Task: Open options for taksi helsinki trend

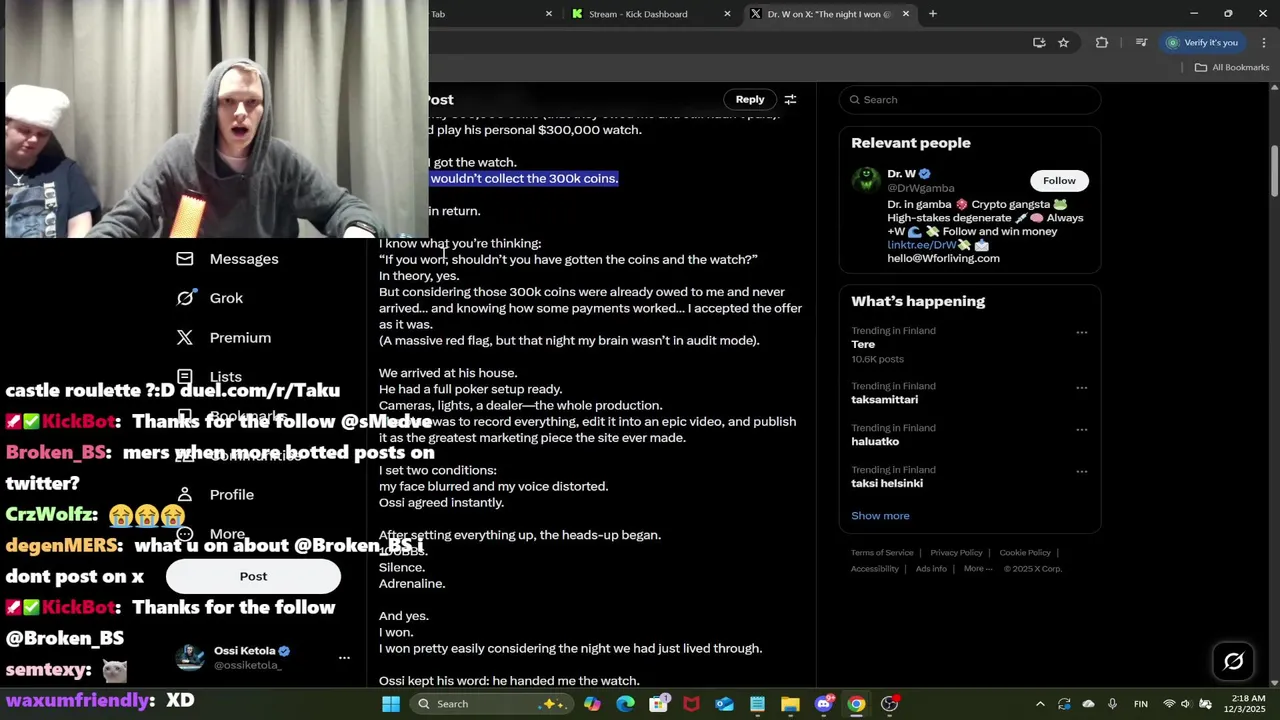Action: tap(1081, 471)
